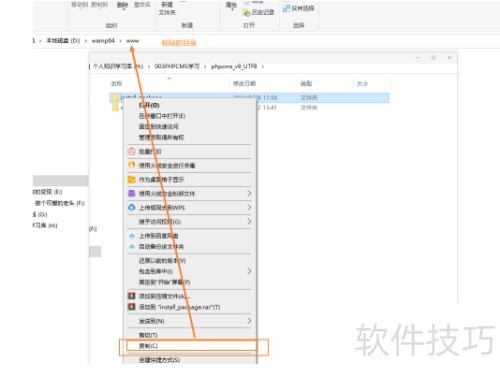
Task: Expand the 授予访问权限(G) submenu arrow
Action: pos(249,221)
